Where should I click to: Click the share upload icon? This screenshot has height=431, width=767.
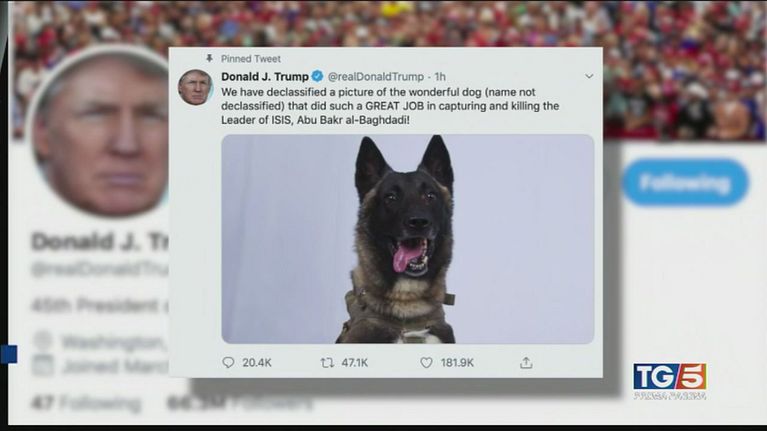click(x=526, y=363)
